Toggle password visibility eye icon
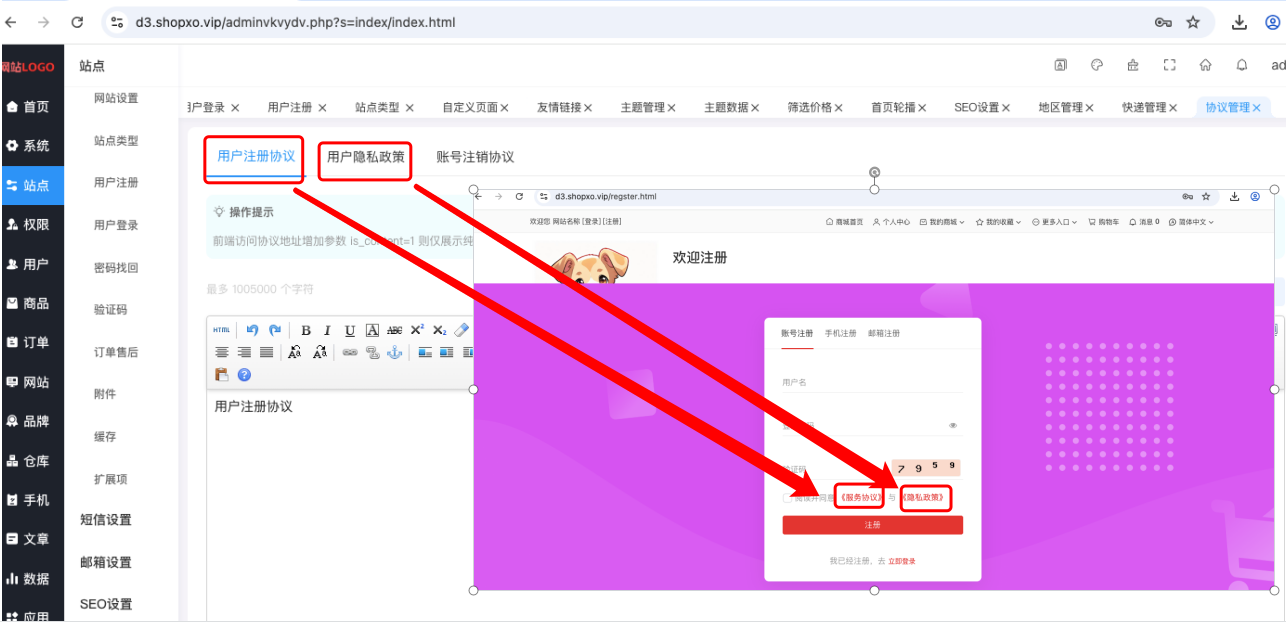Viewport: 1286px width, 622px height. pyautogui.click(x=953, y=425)
